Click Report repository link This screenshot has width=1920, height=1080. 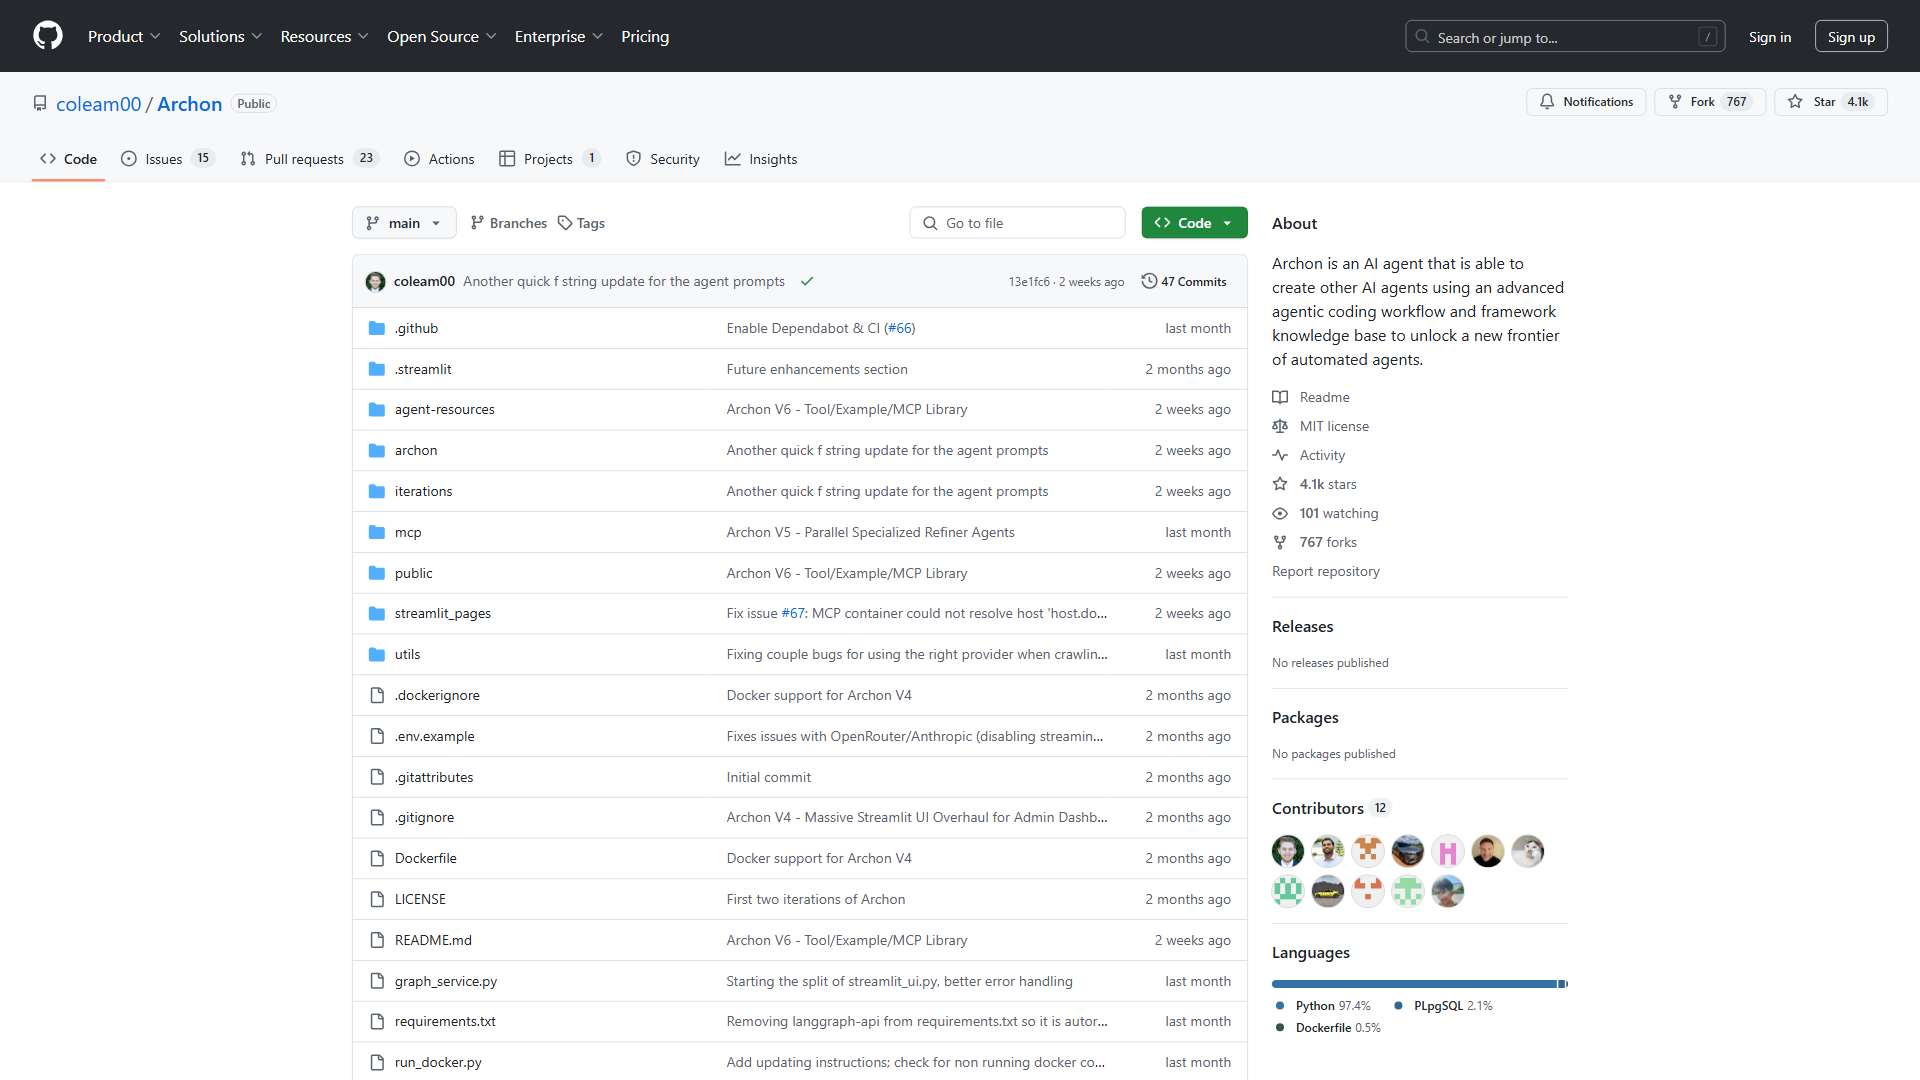(1326, 571)
